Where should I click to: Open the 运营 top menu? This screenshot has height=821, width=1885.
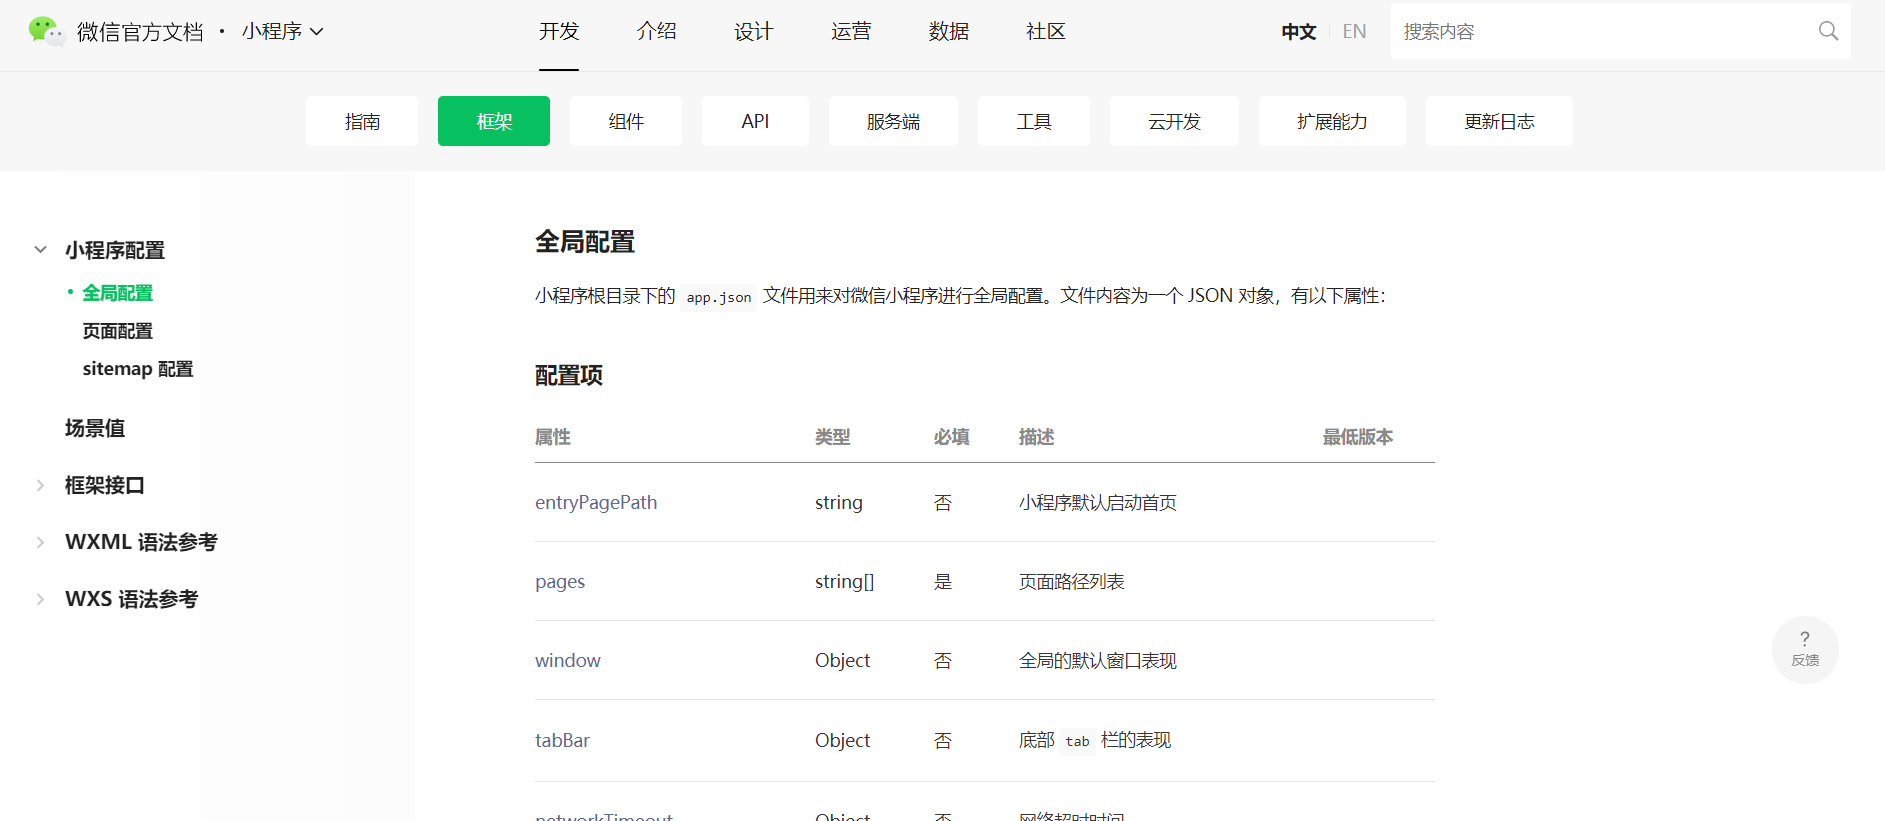851,31
